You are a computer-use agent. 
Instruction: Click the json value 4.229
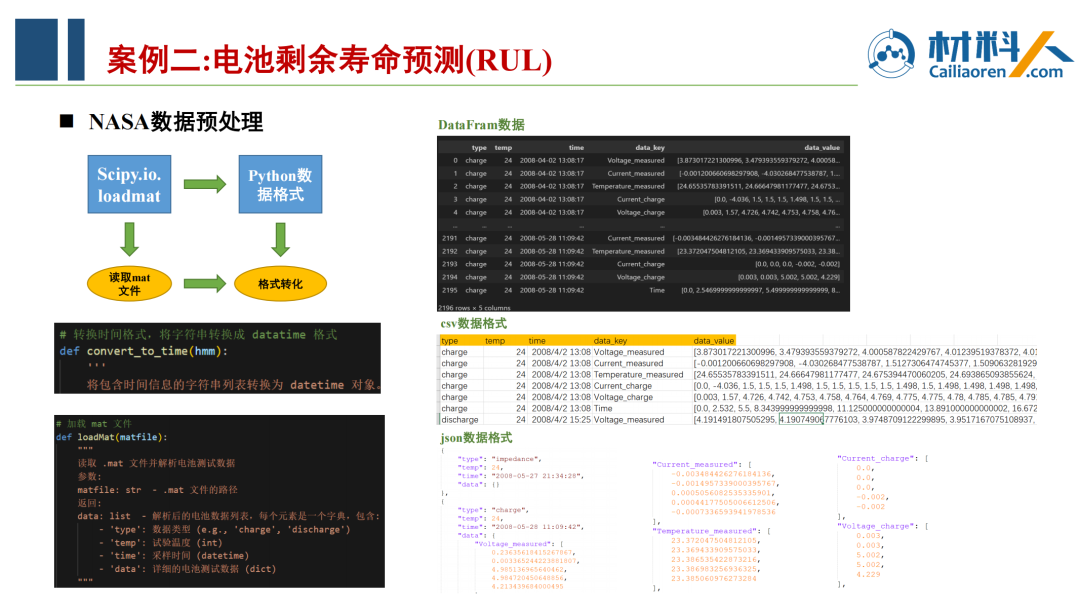point(869,574)
